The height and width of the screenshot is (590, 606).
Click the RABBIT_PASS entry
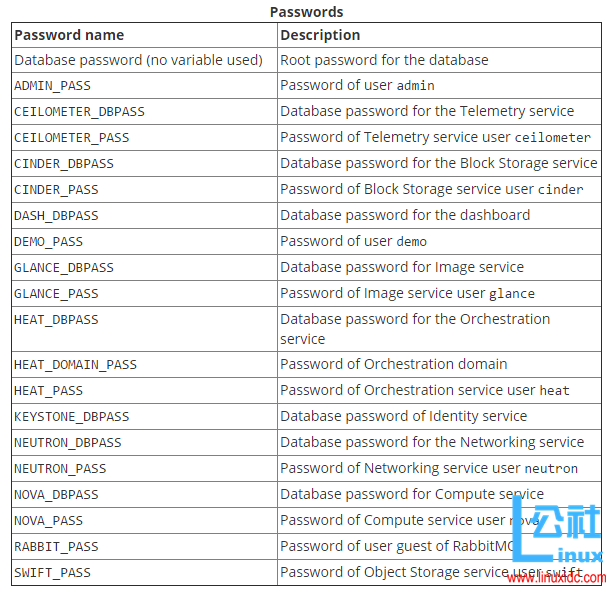pos(56,547)
